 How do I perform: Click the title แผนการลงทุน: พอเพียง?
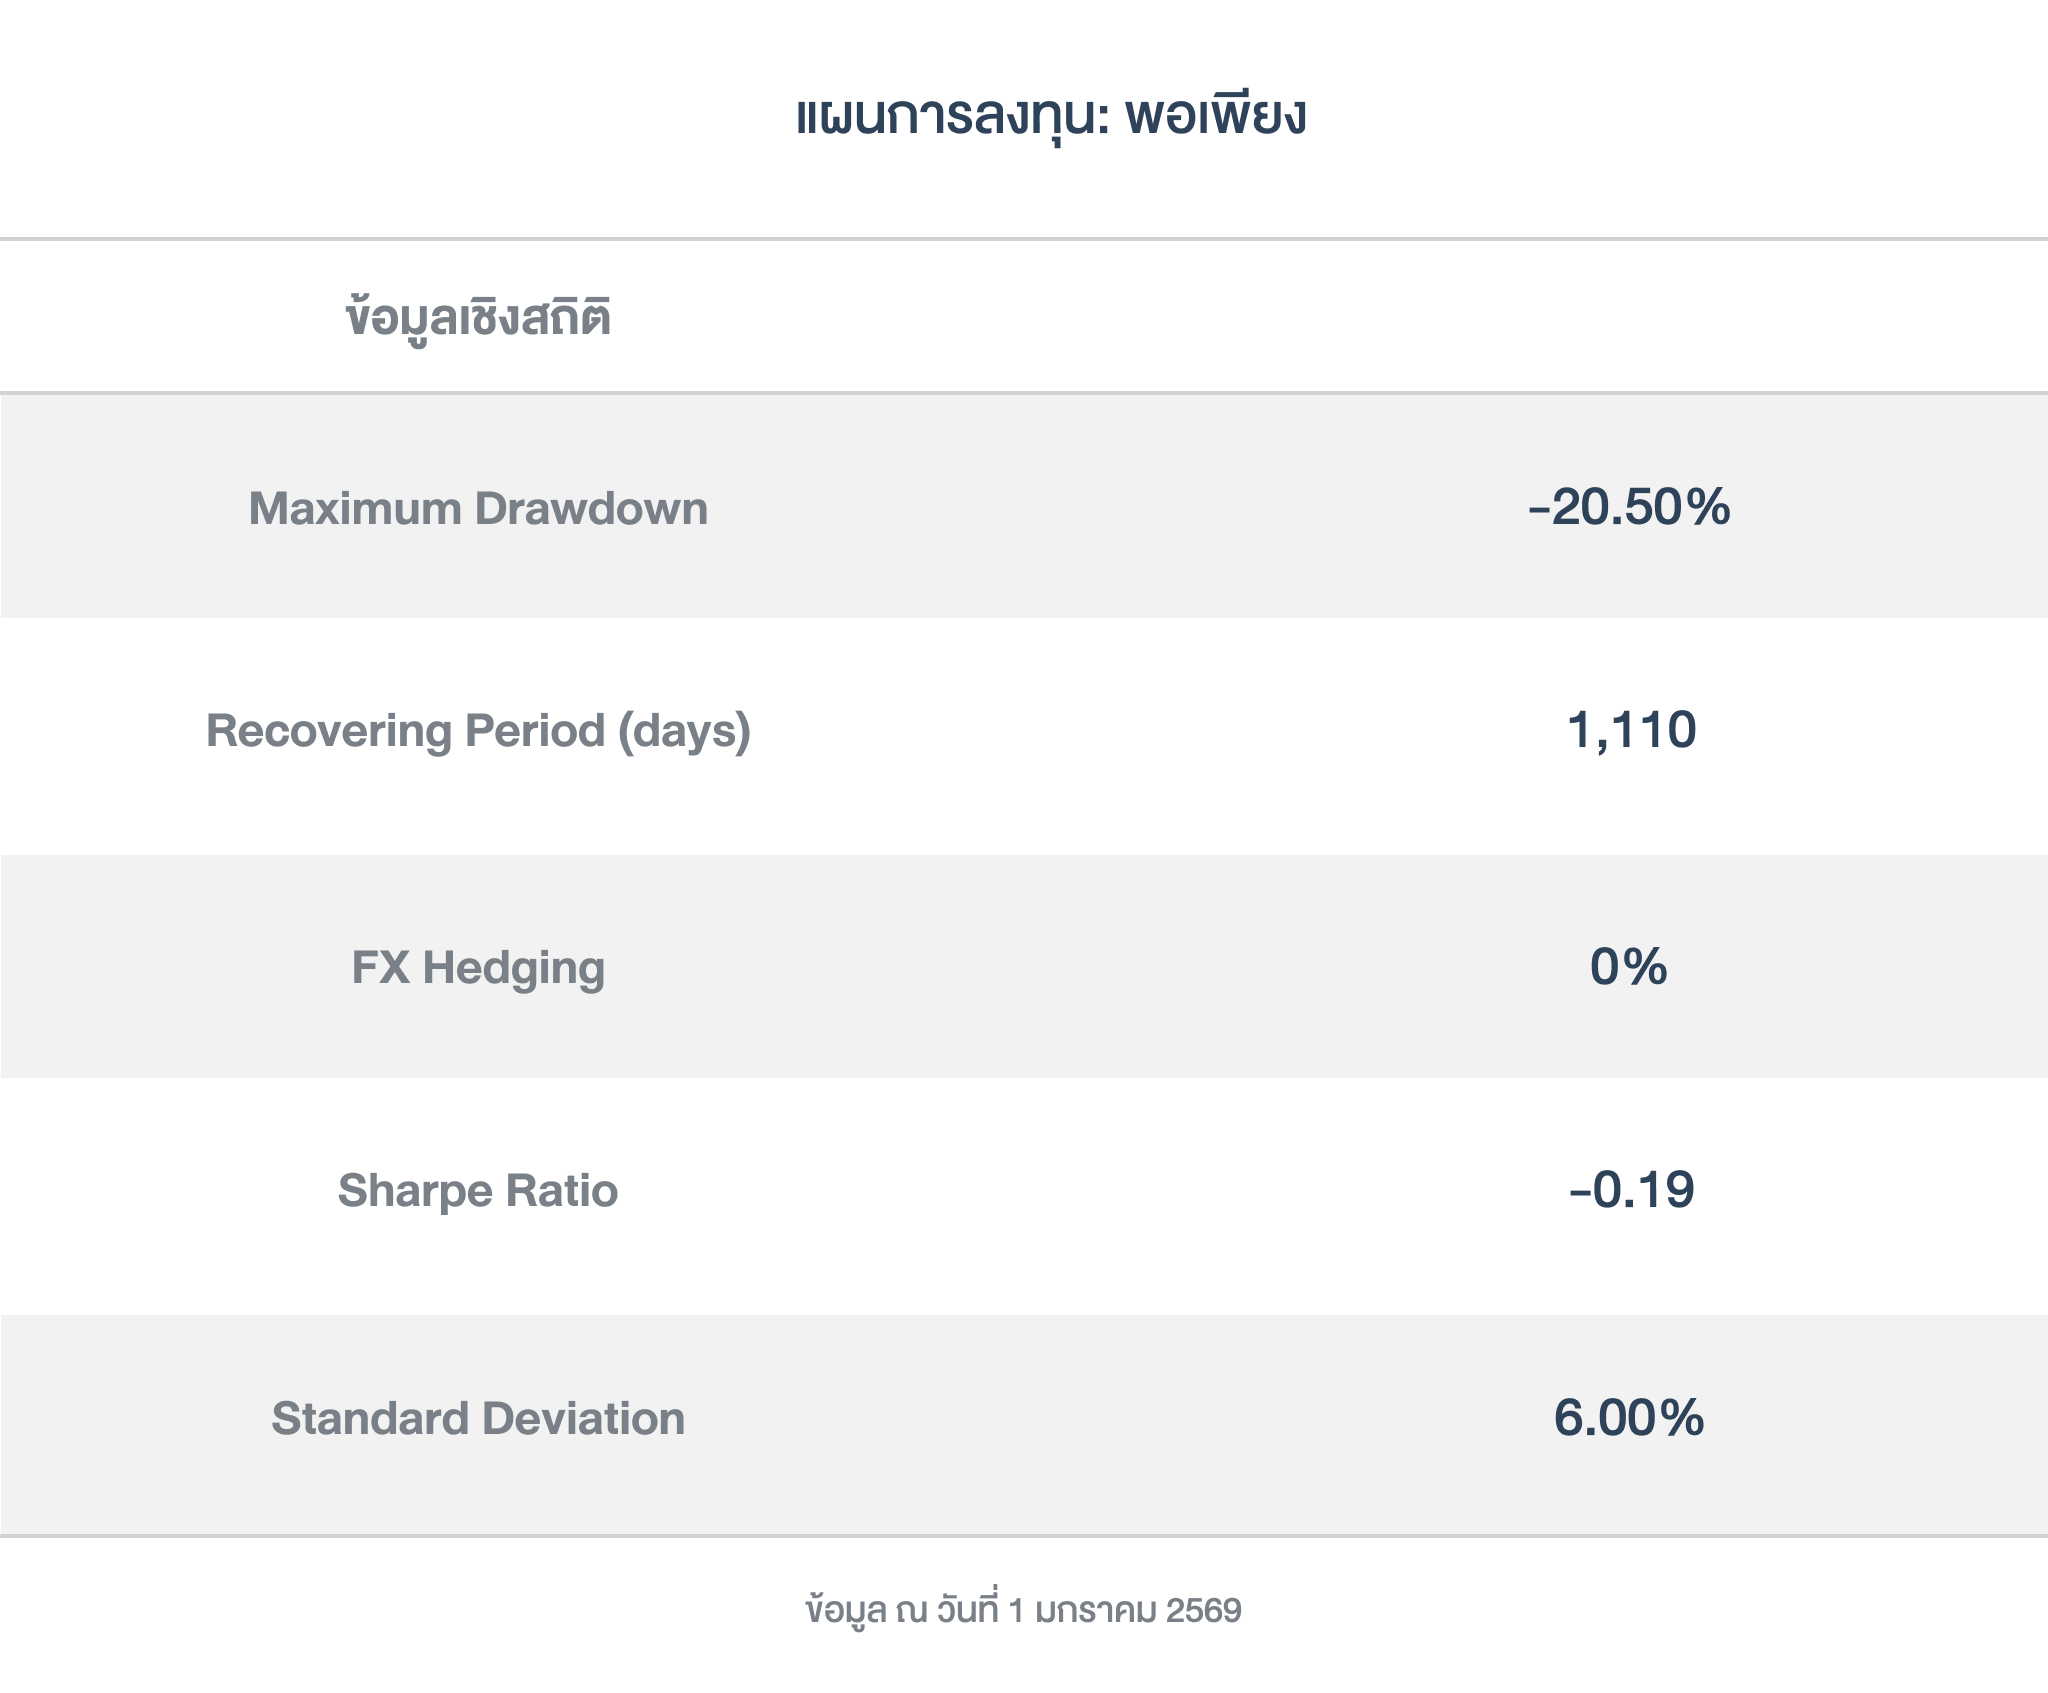[x=1051, y=116]
